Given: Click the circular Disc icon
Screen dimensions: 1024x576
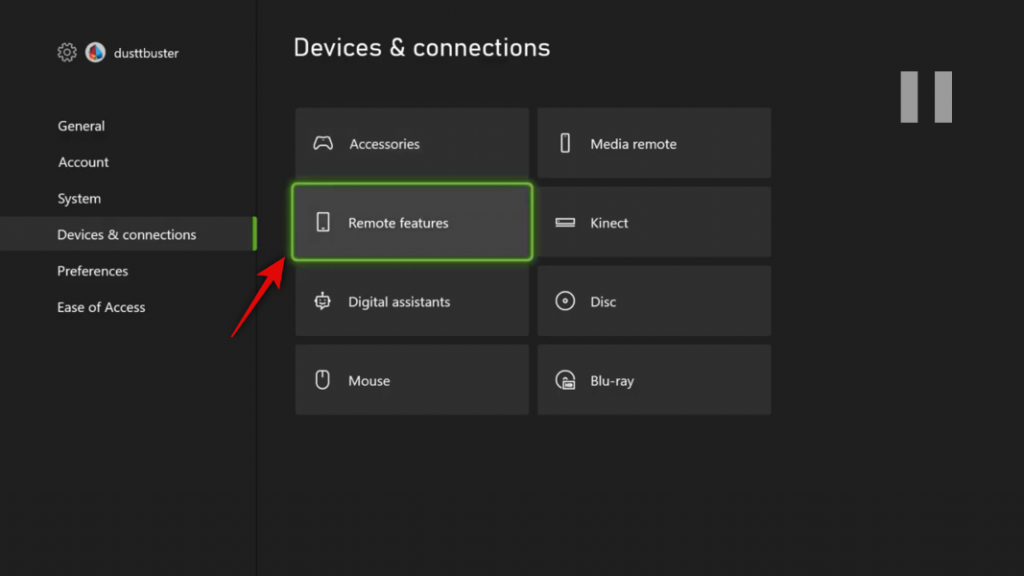Looking at the screenshot, I should pos(564,301).
